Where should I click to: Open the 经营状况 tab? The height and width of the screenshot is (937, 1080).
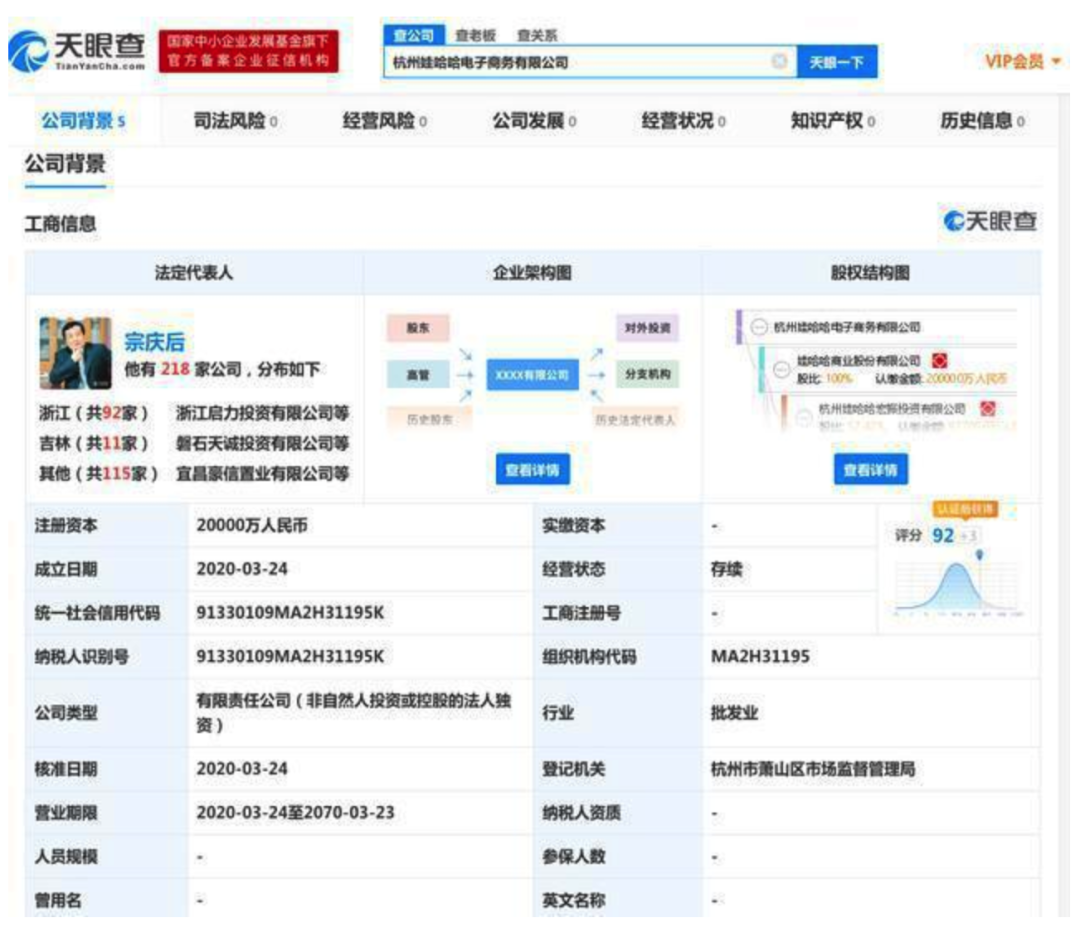pos(683,121)
